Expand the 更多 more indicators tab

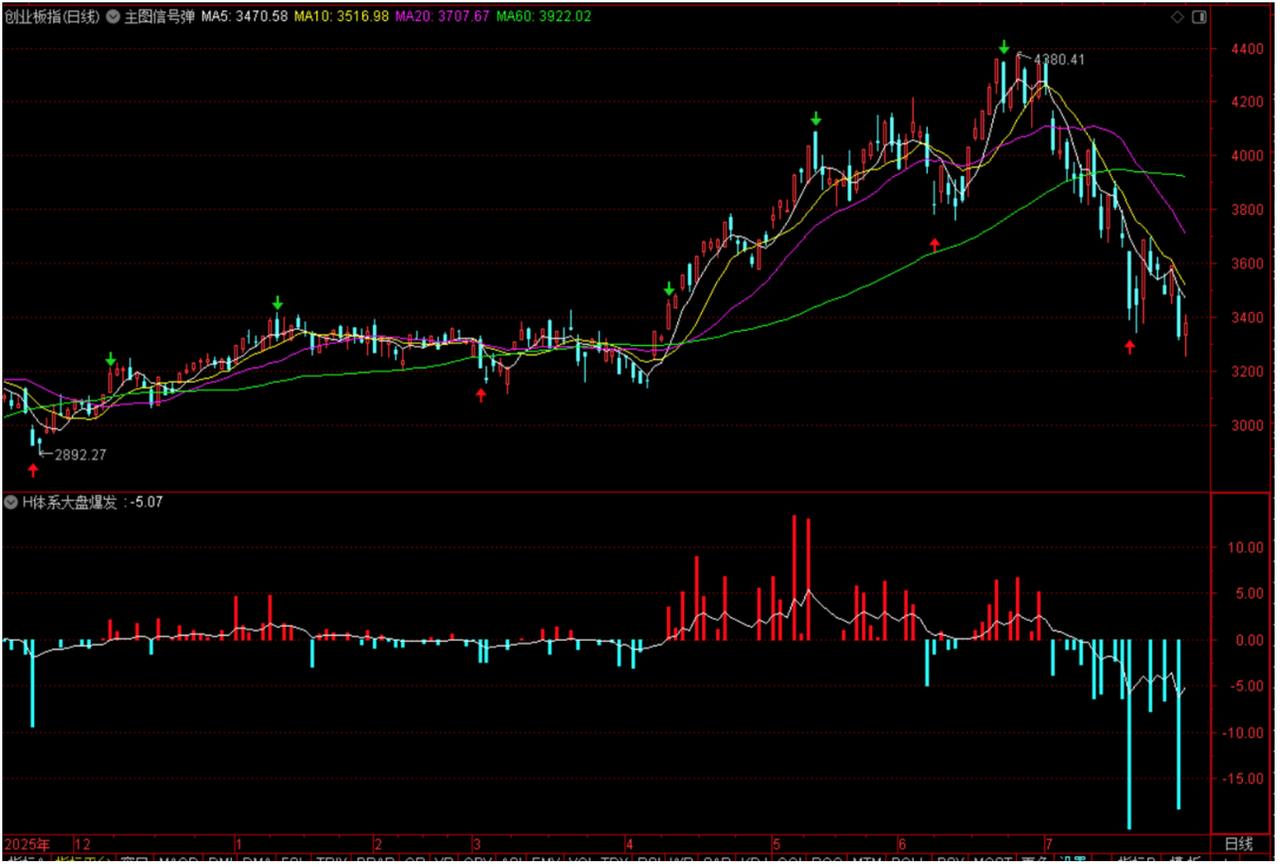point(1031,859)
